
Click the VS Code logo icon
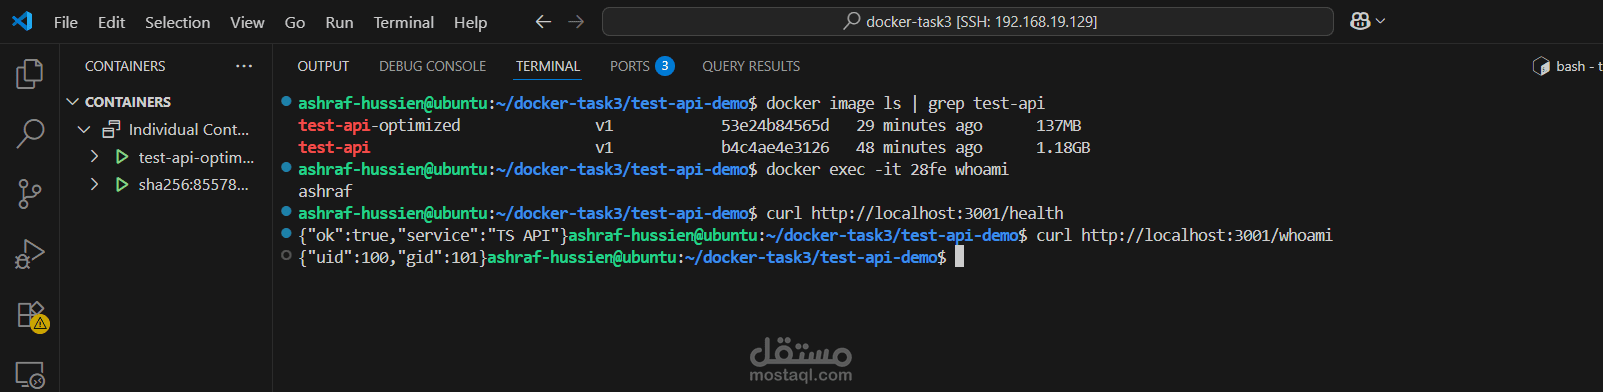click(x=22, y=21)
